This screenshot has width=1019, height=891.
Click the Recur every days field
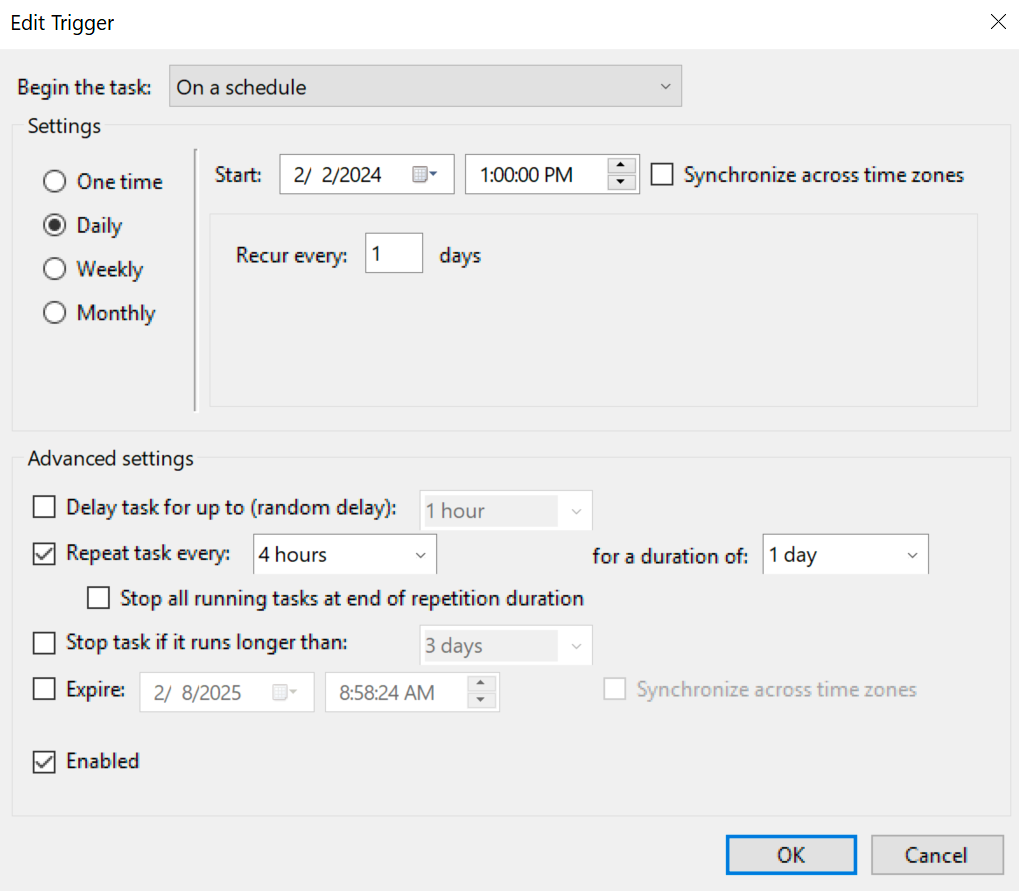coord(393,255)
